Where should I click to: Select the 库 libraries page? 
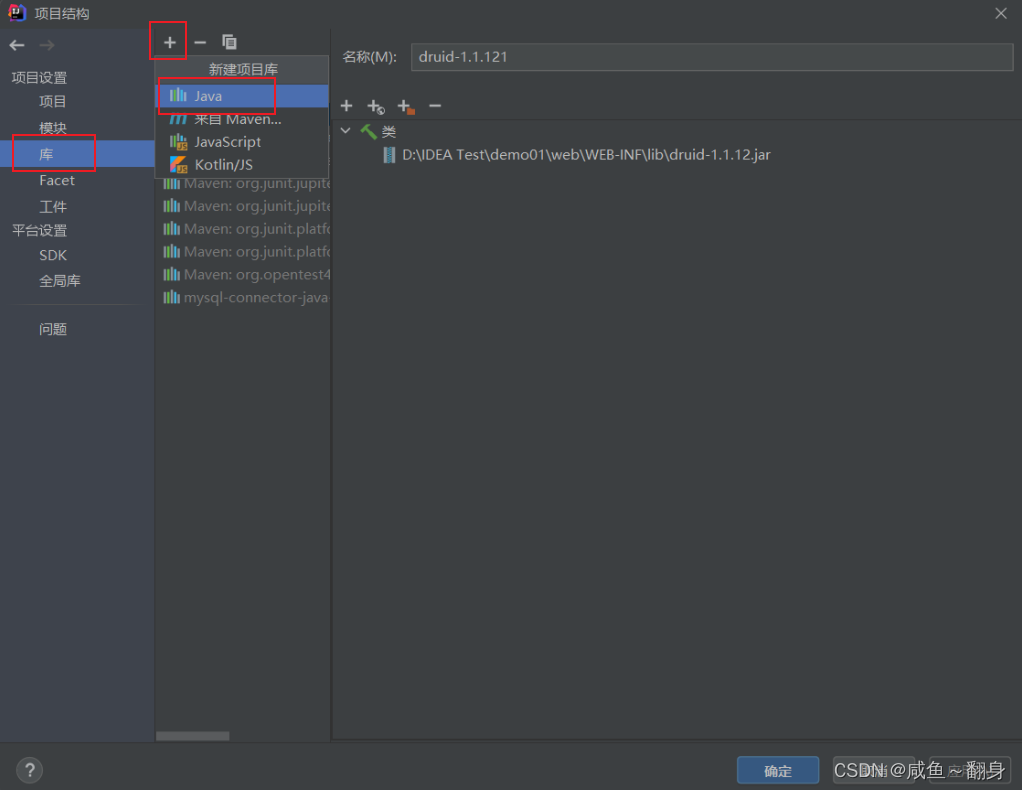[77, 154]
